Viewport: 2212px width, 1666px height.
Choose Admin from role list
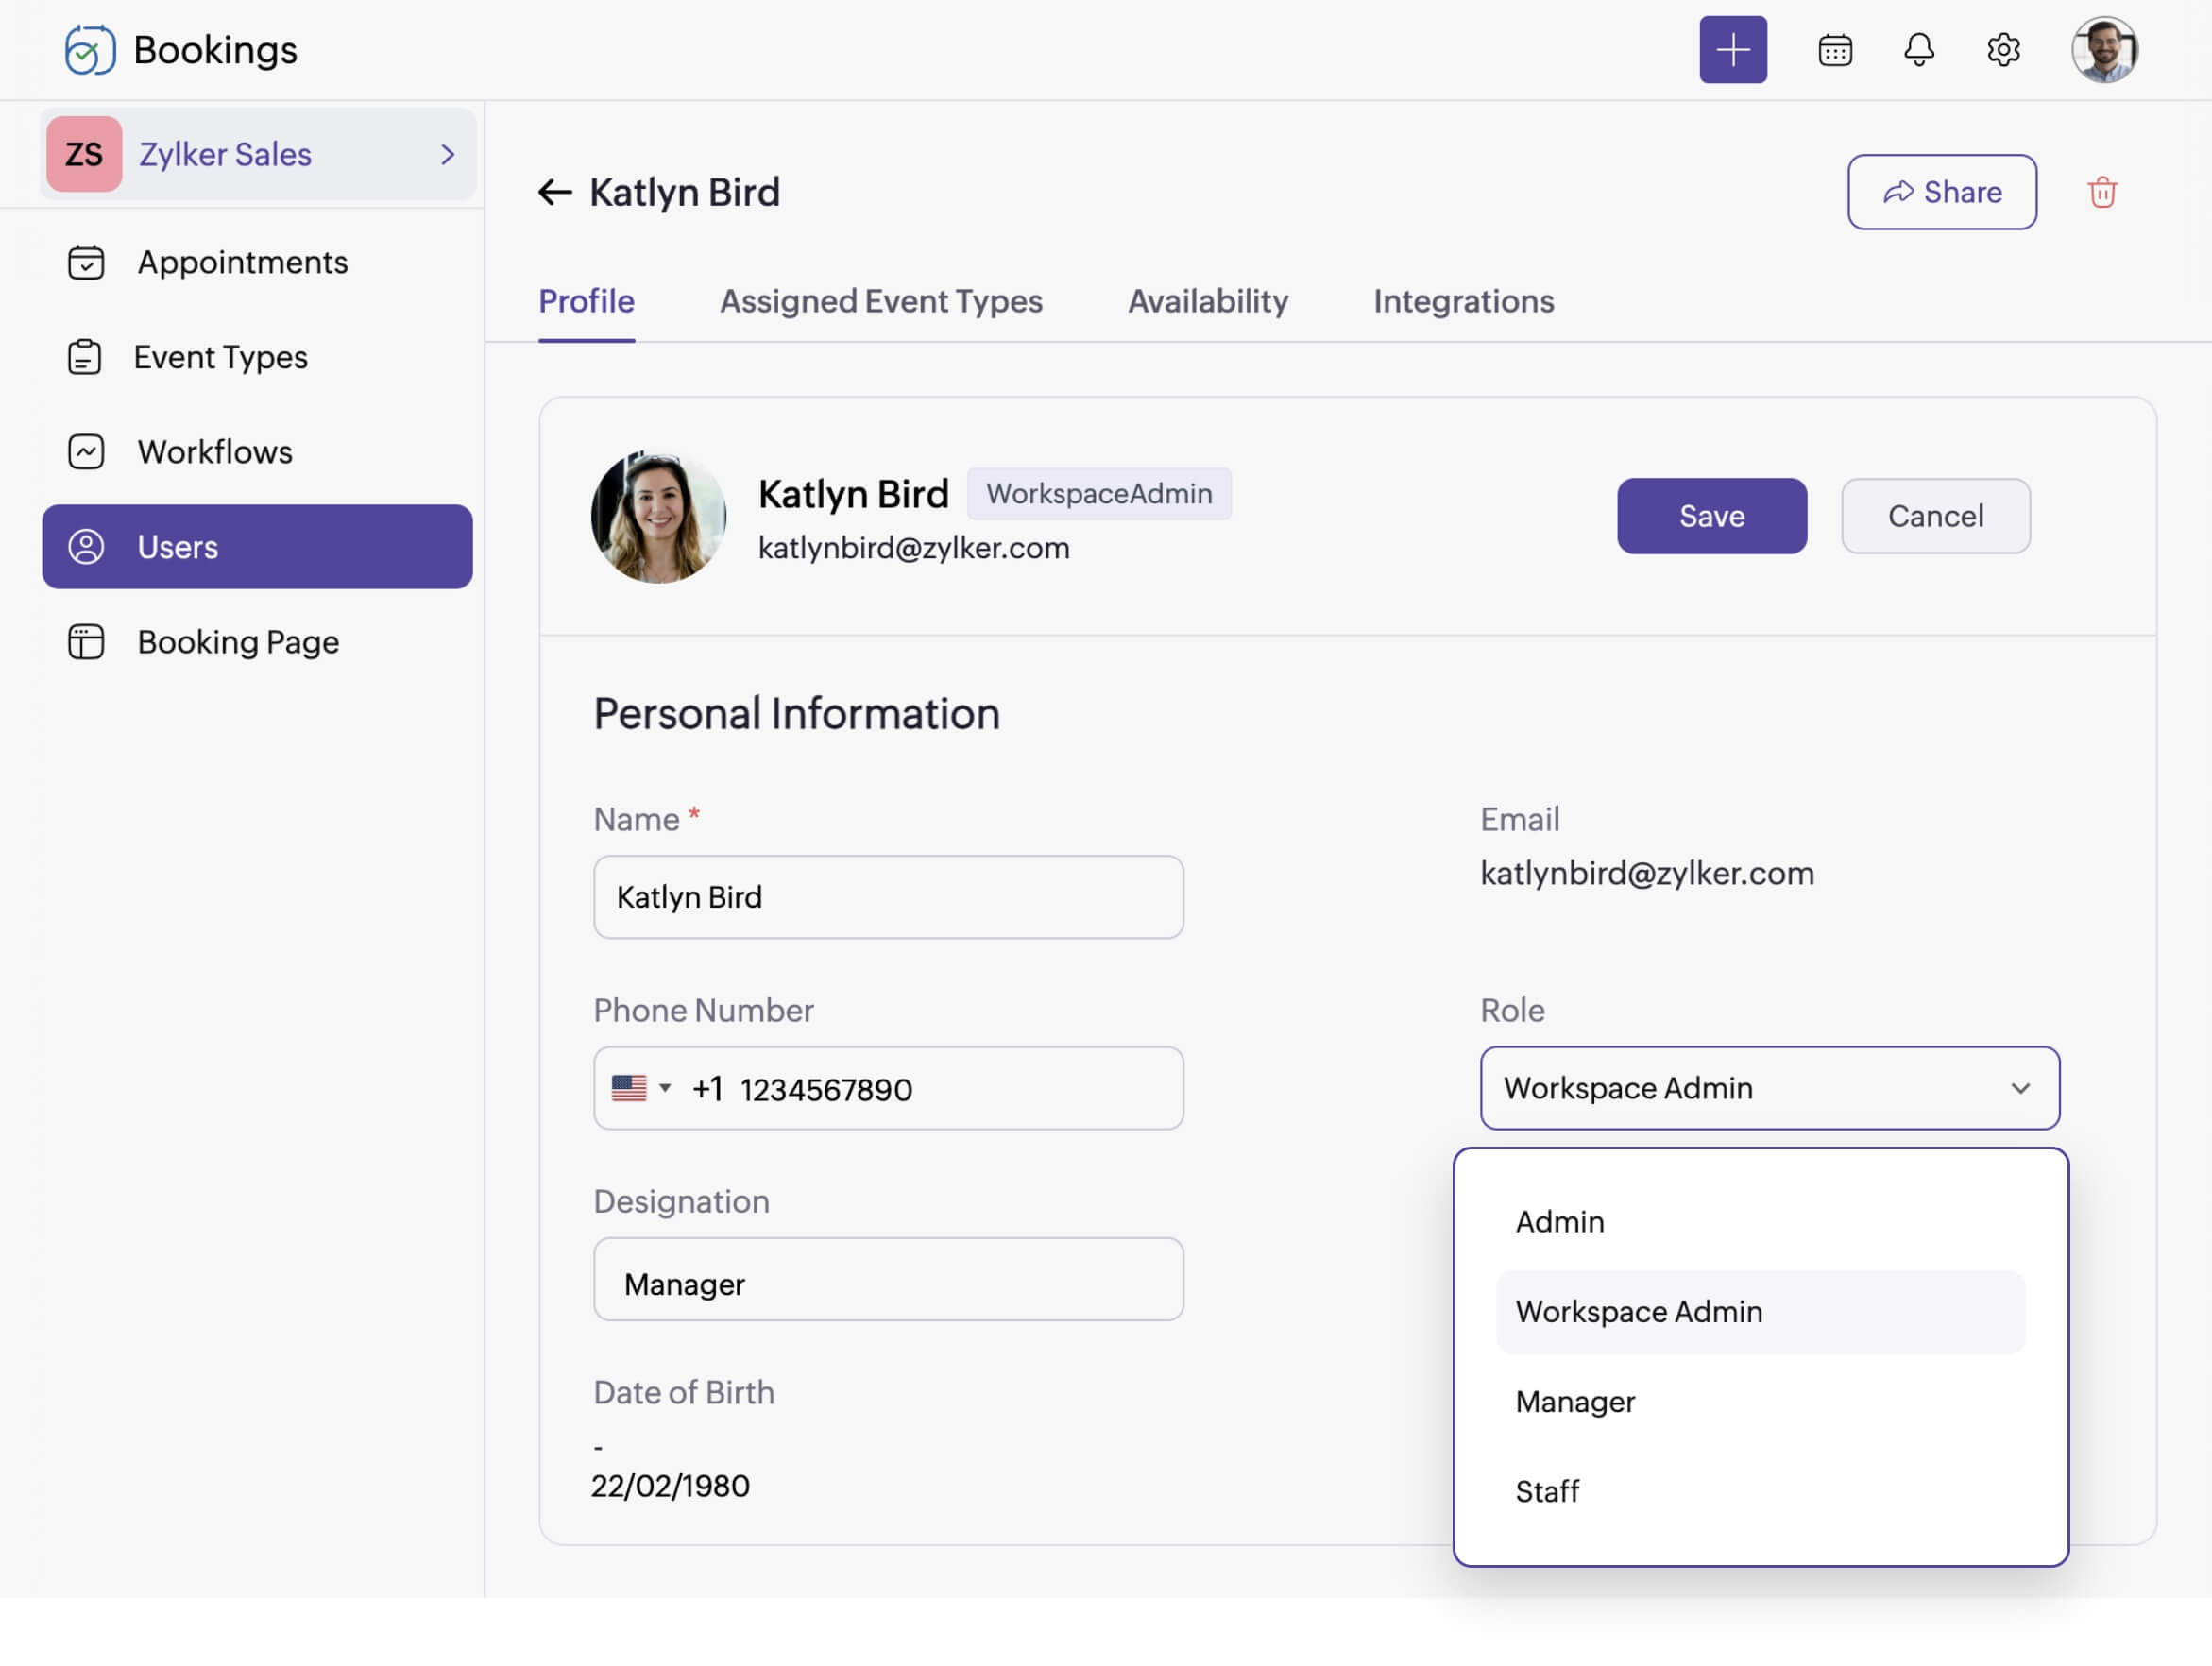click(x=1559, y=1221)
